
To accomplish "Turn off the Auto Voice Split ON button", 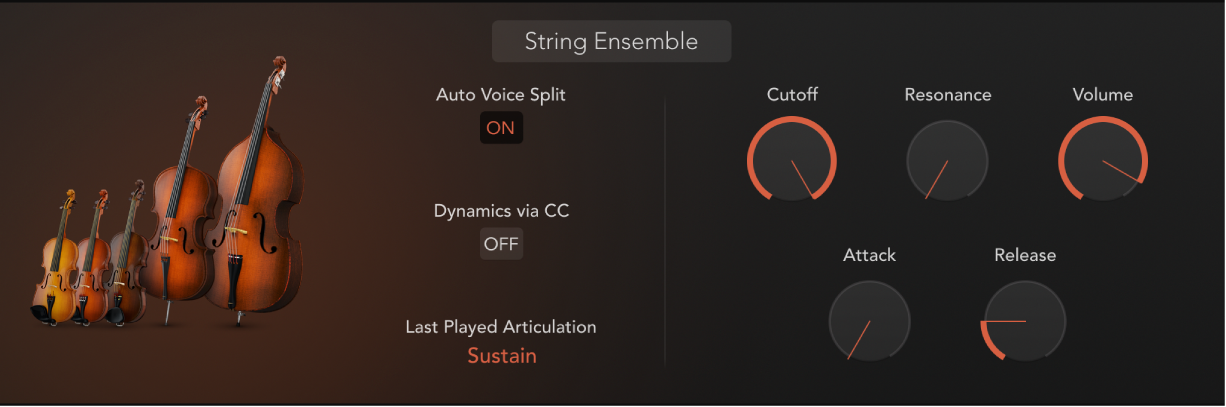I will (501, 128).
